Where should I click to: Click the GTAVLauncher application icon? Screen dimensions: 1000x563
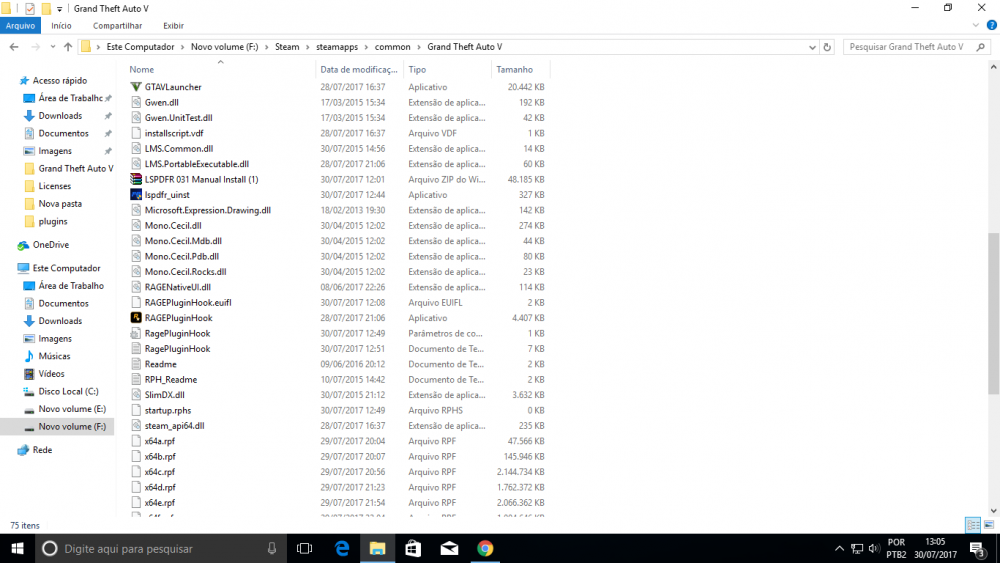pos(136,87)
